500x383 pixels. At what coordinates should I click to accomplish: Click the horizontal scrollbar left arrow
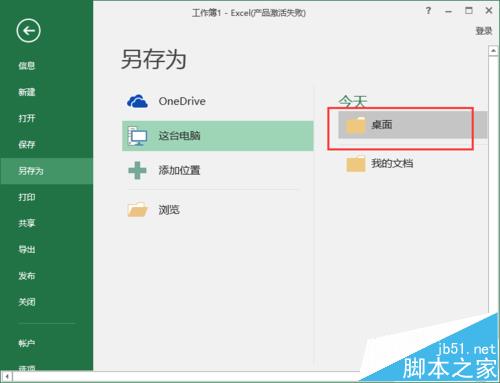tap(6, 377)
